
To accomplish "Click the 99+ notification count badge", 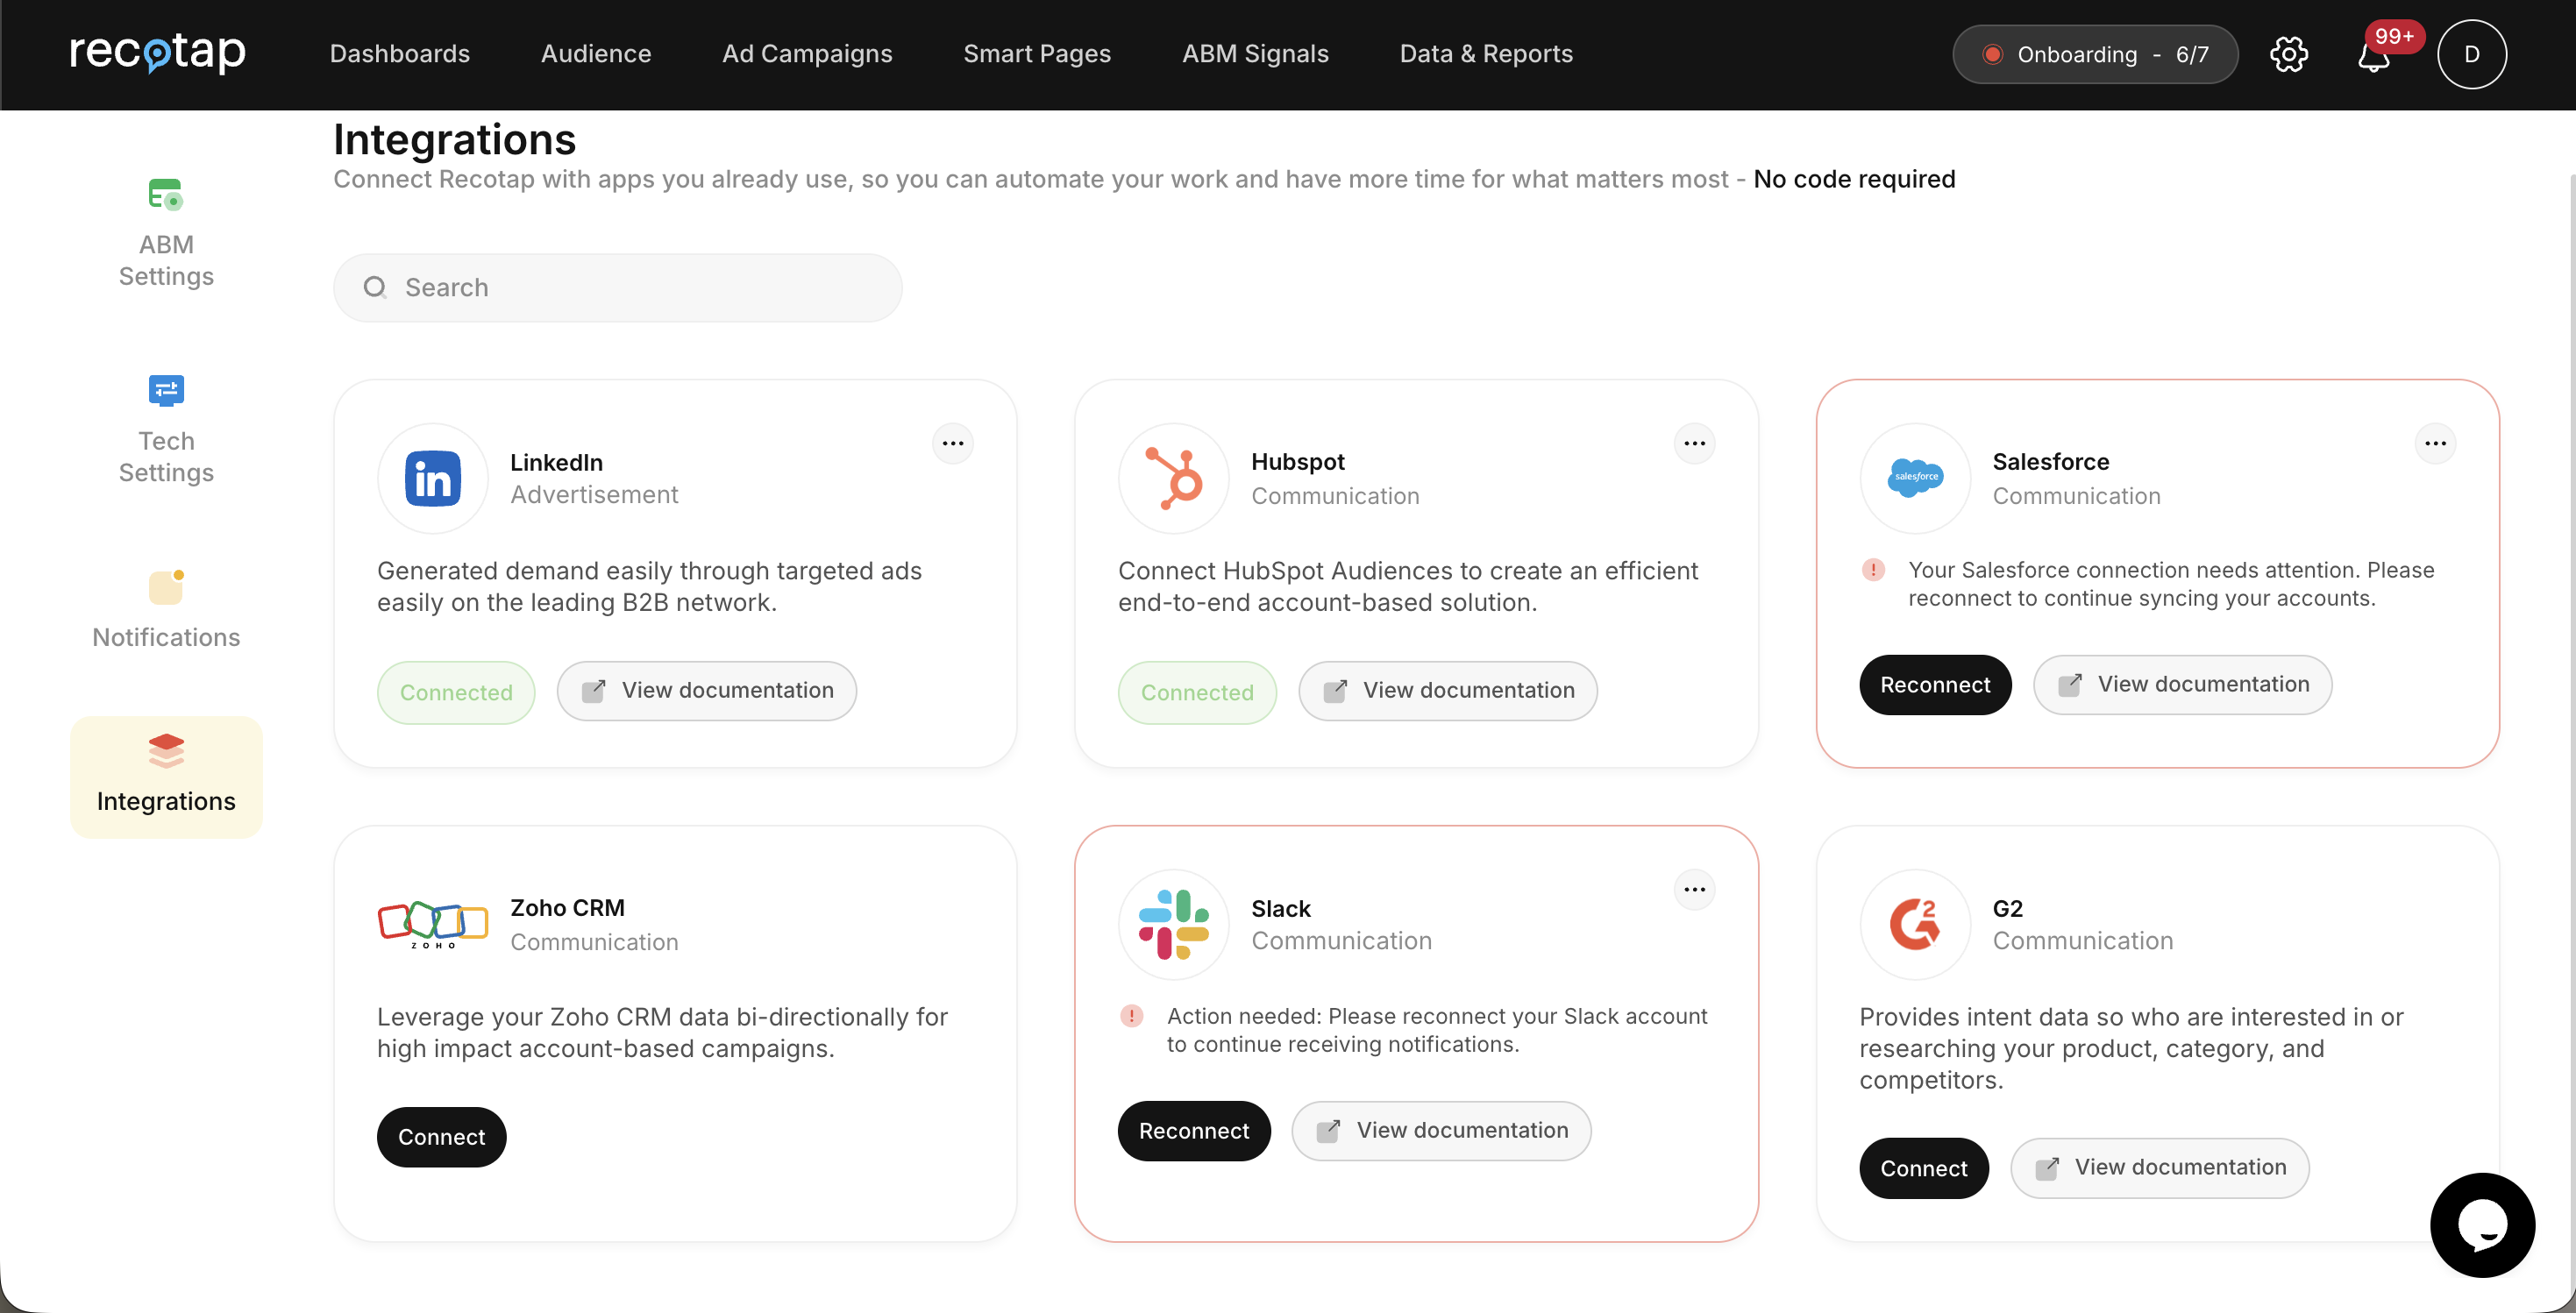I will [2394, 36].
